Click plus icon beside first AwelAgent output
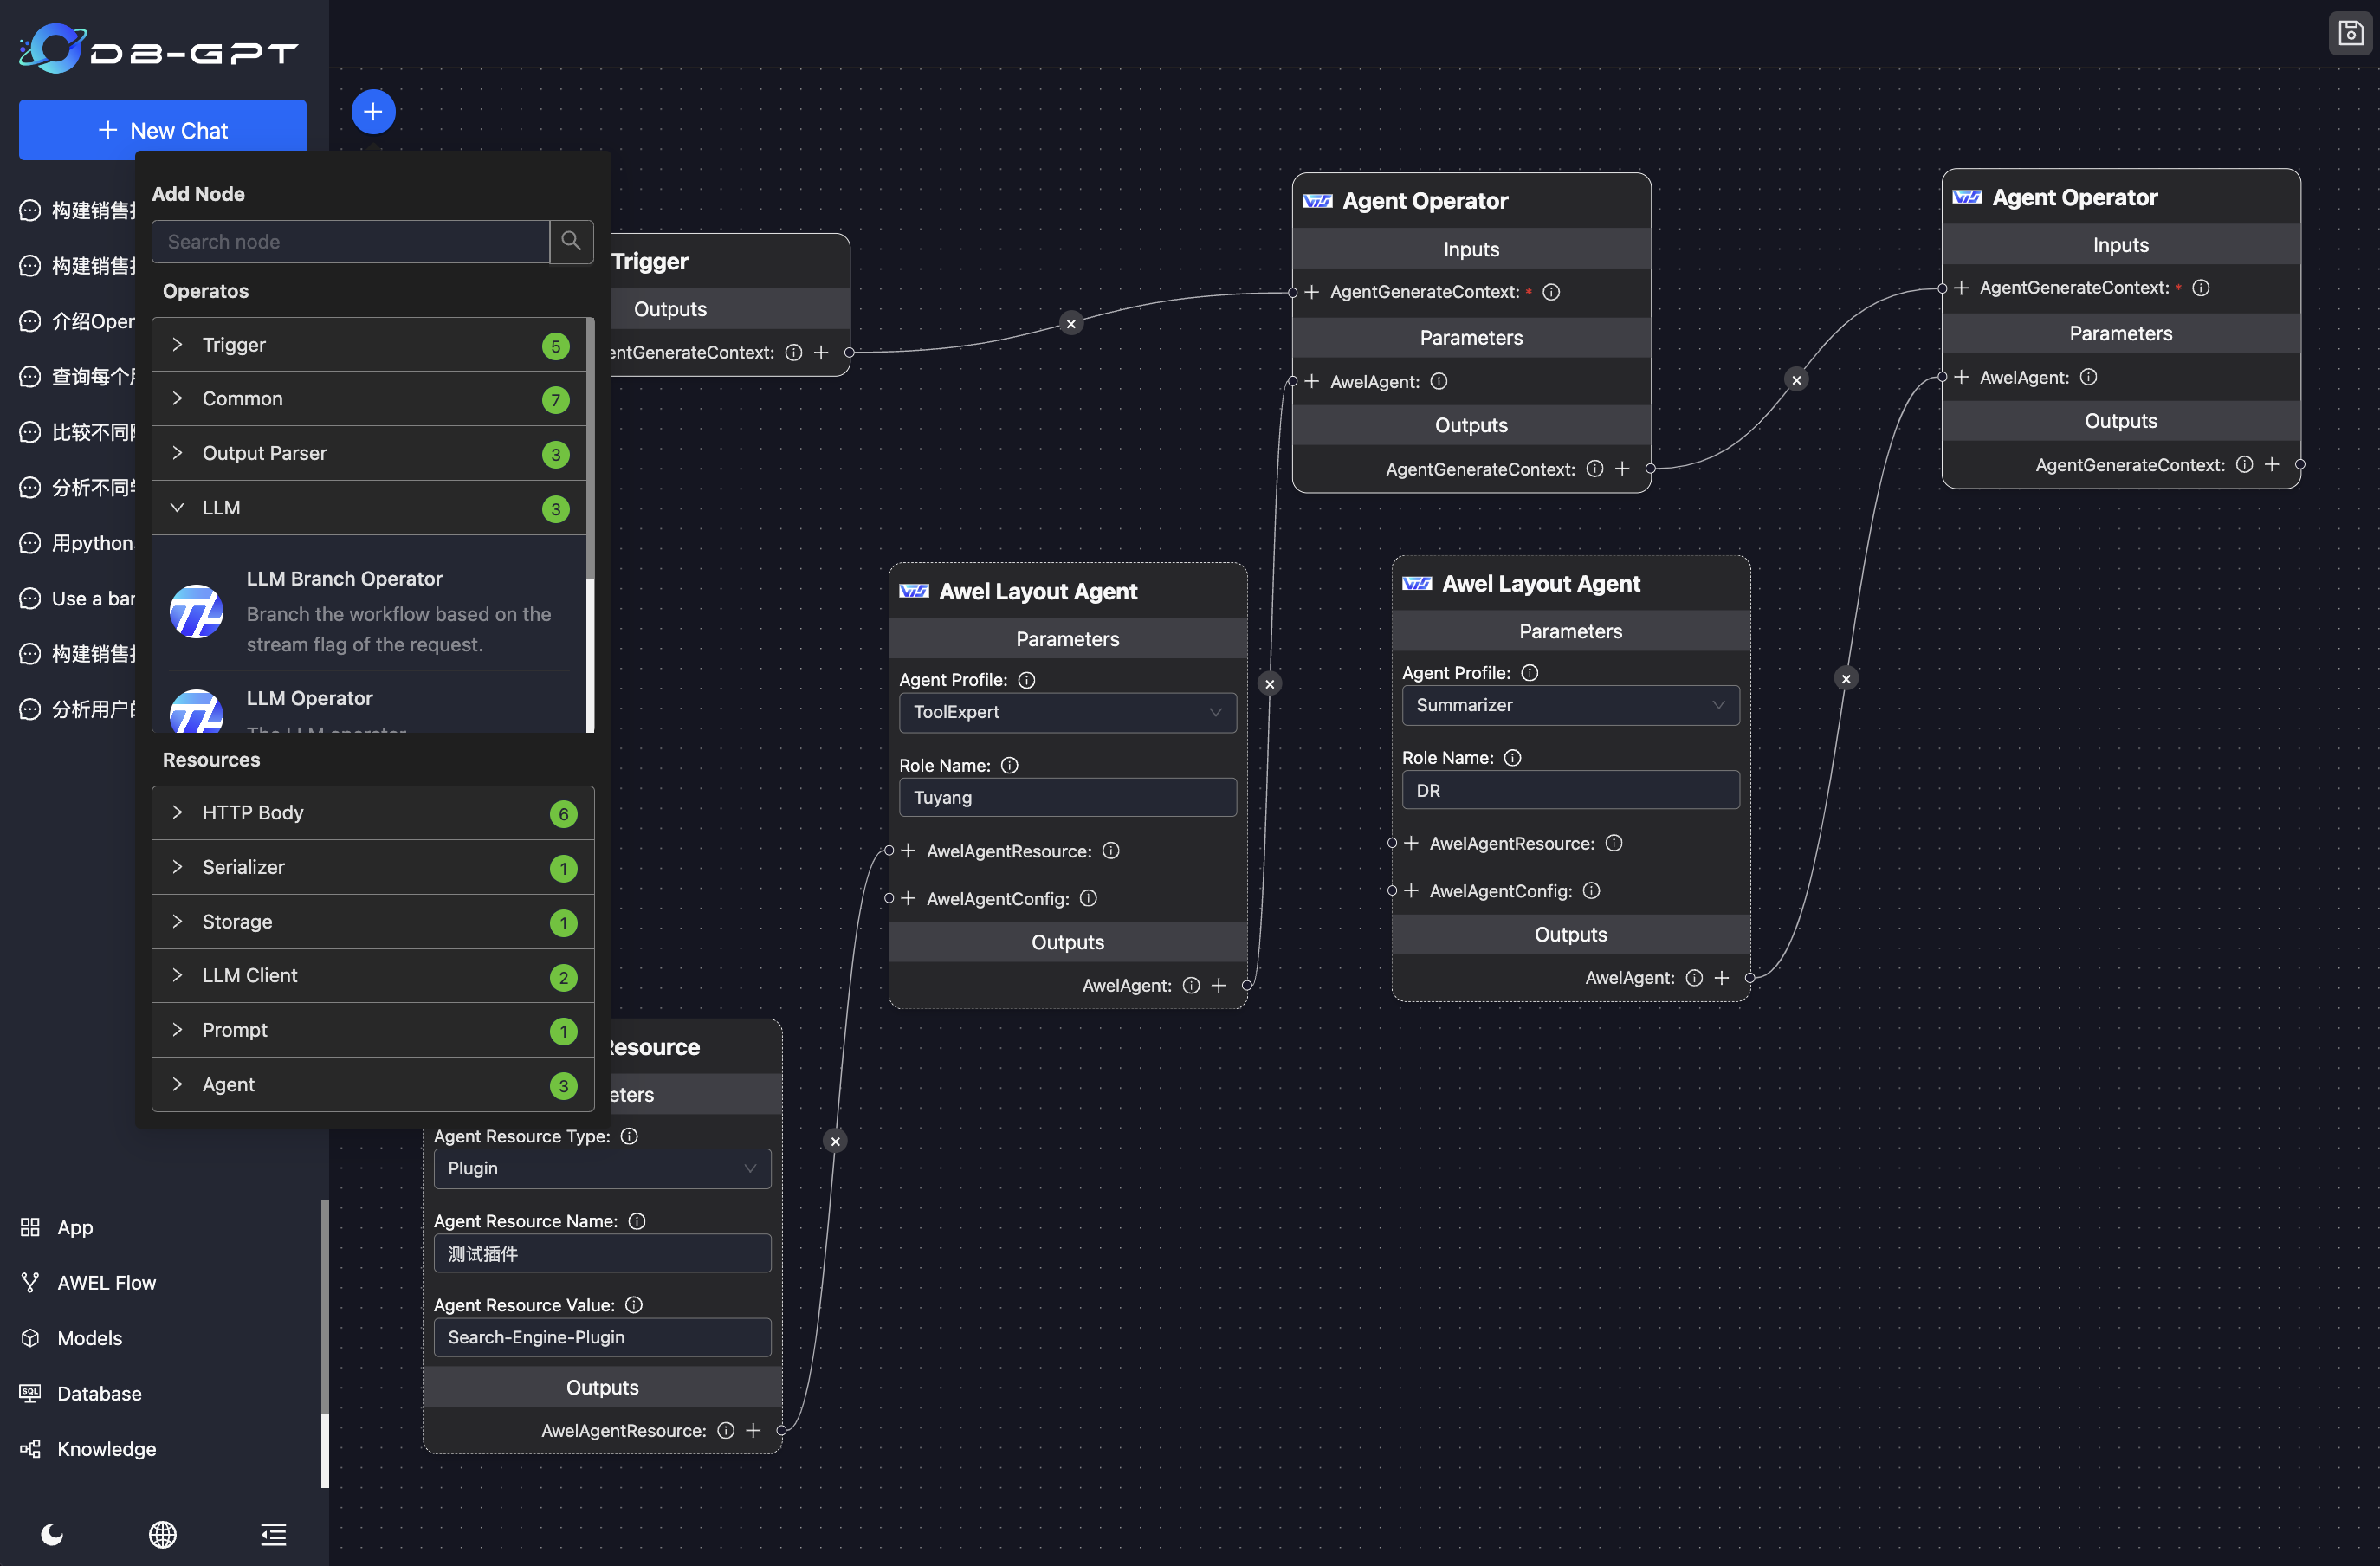The width and height of the screenshot is (2380, 1566). (x=1219, y=985)
